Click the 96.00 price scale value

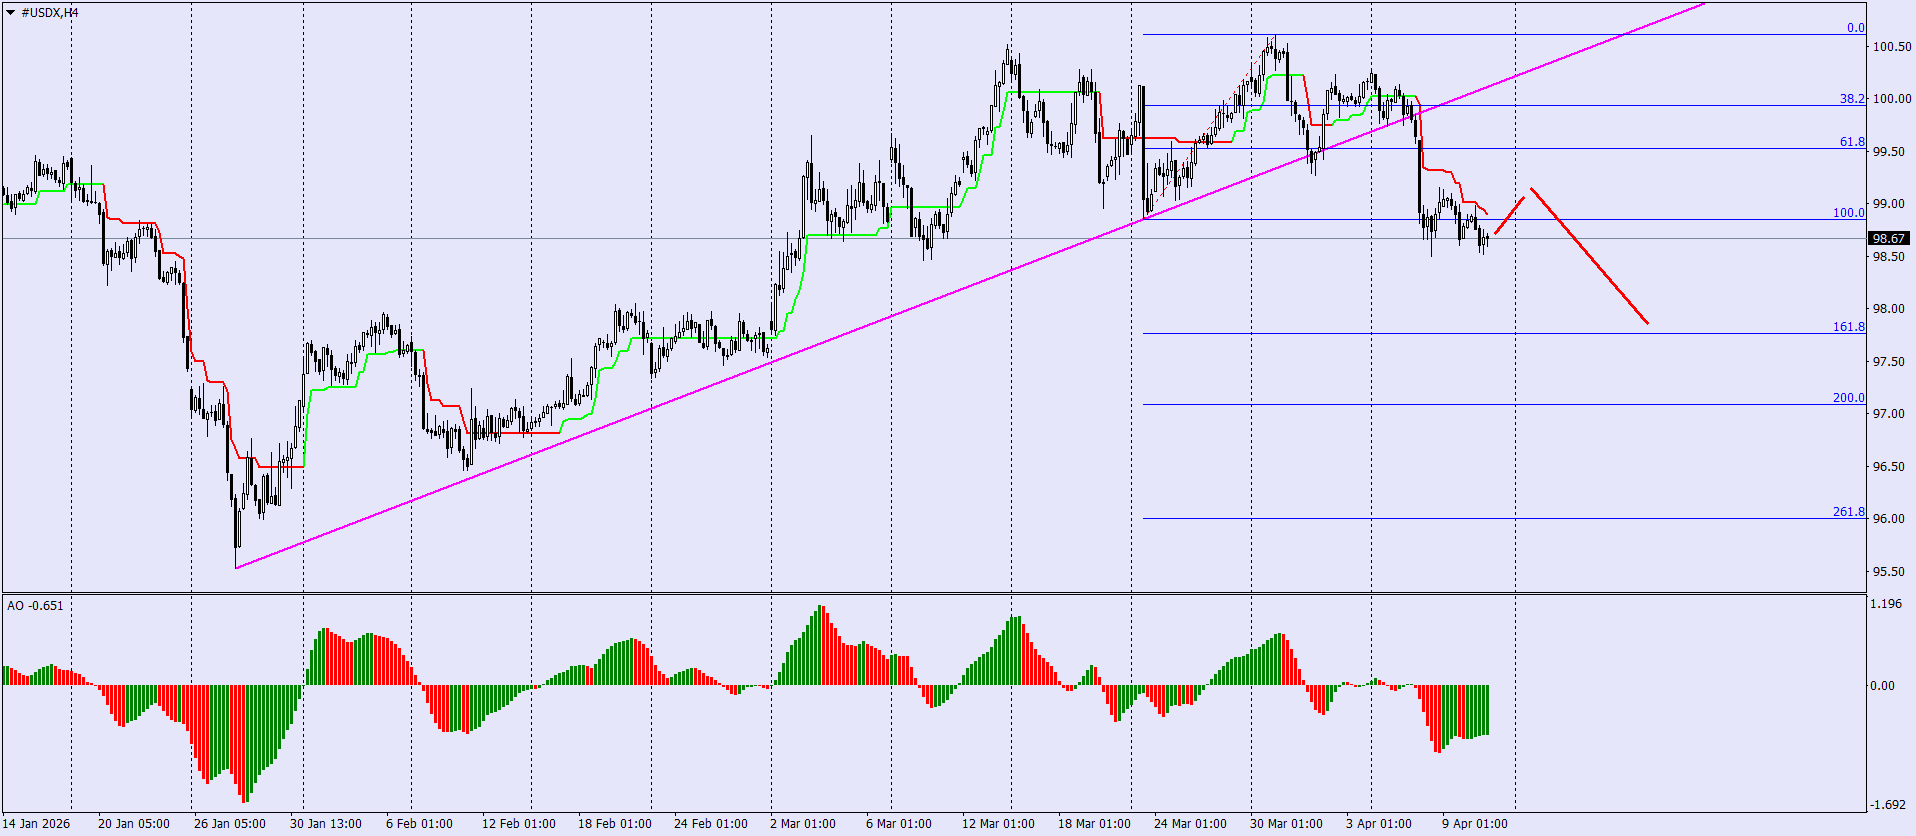point(1889,519)
